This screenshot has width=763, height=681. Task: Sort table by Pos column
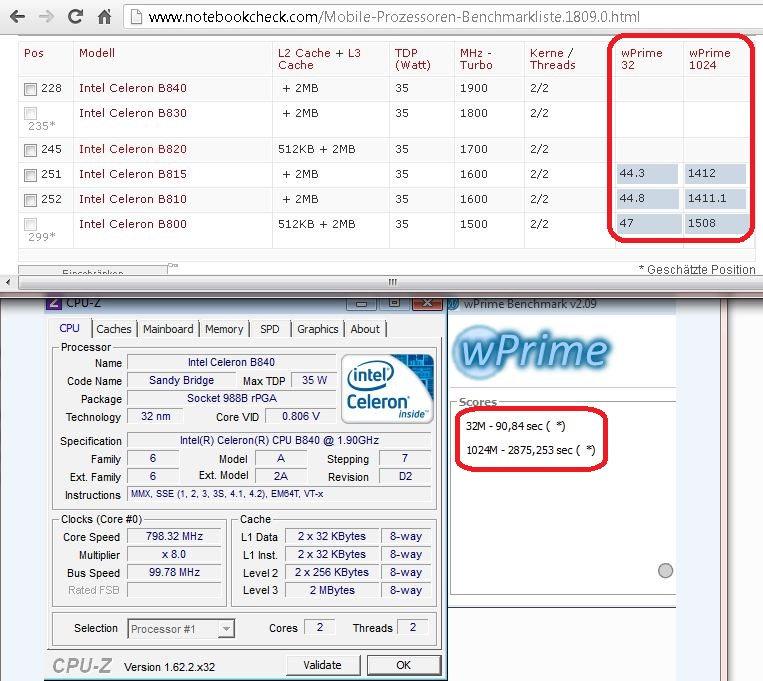[x=34, y=53]
